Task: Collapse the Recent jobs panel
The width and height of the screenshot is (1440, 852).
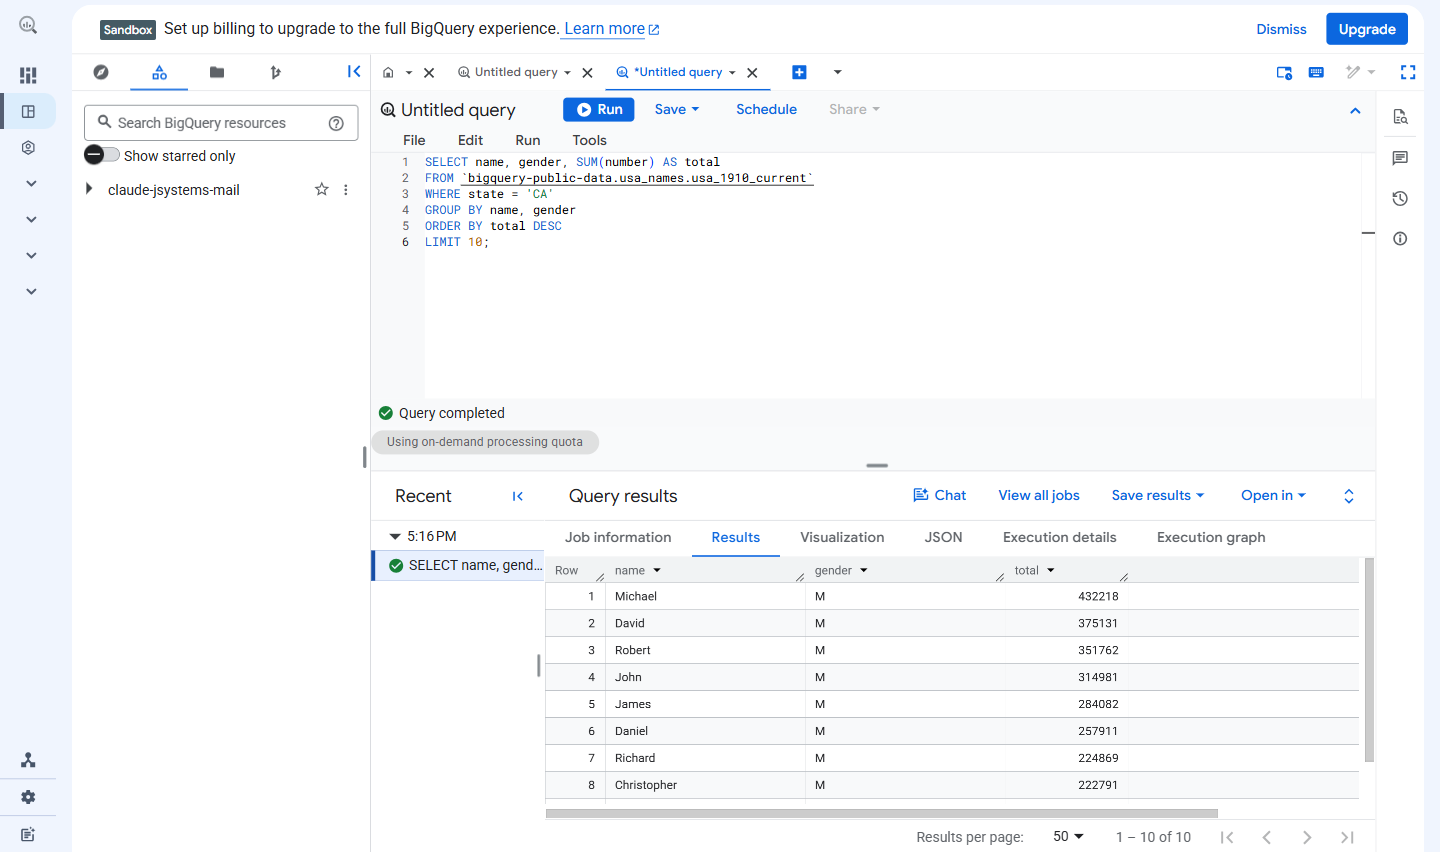Action: [517, 496]
